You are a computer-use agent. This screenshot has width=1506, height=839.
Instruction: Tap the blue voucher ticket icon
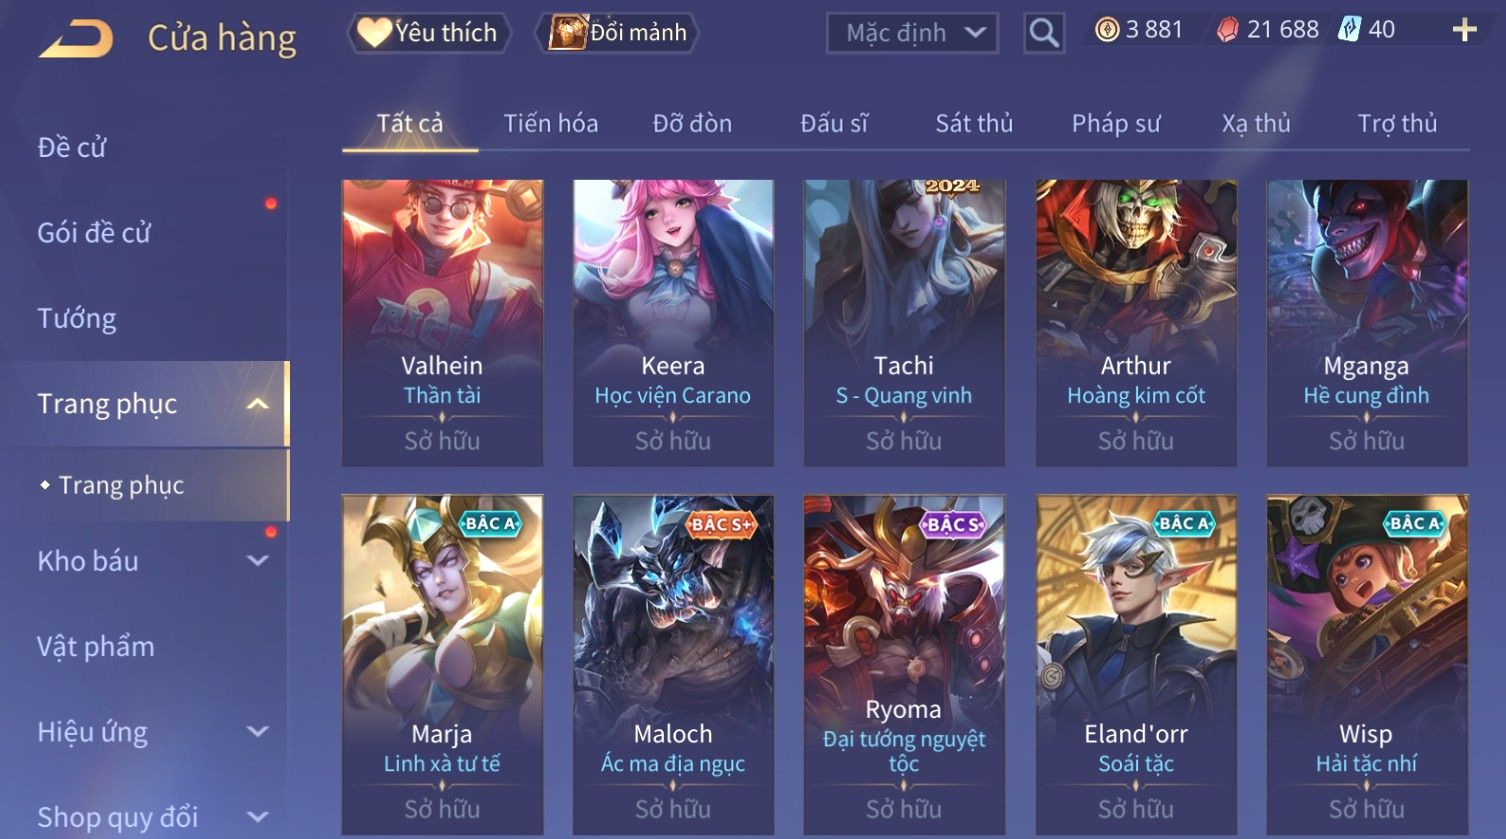tap(1350, 30)
